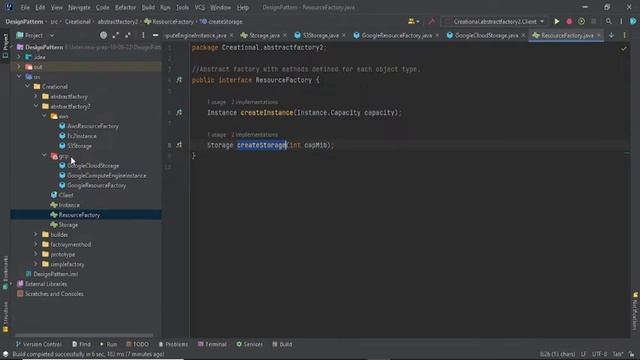Open Notifications side panel
The width and height of the screenshot is (640, 360).
(635, 311)
